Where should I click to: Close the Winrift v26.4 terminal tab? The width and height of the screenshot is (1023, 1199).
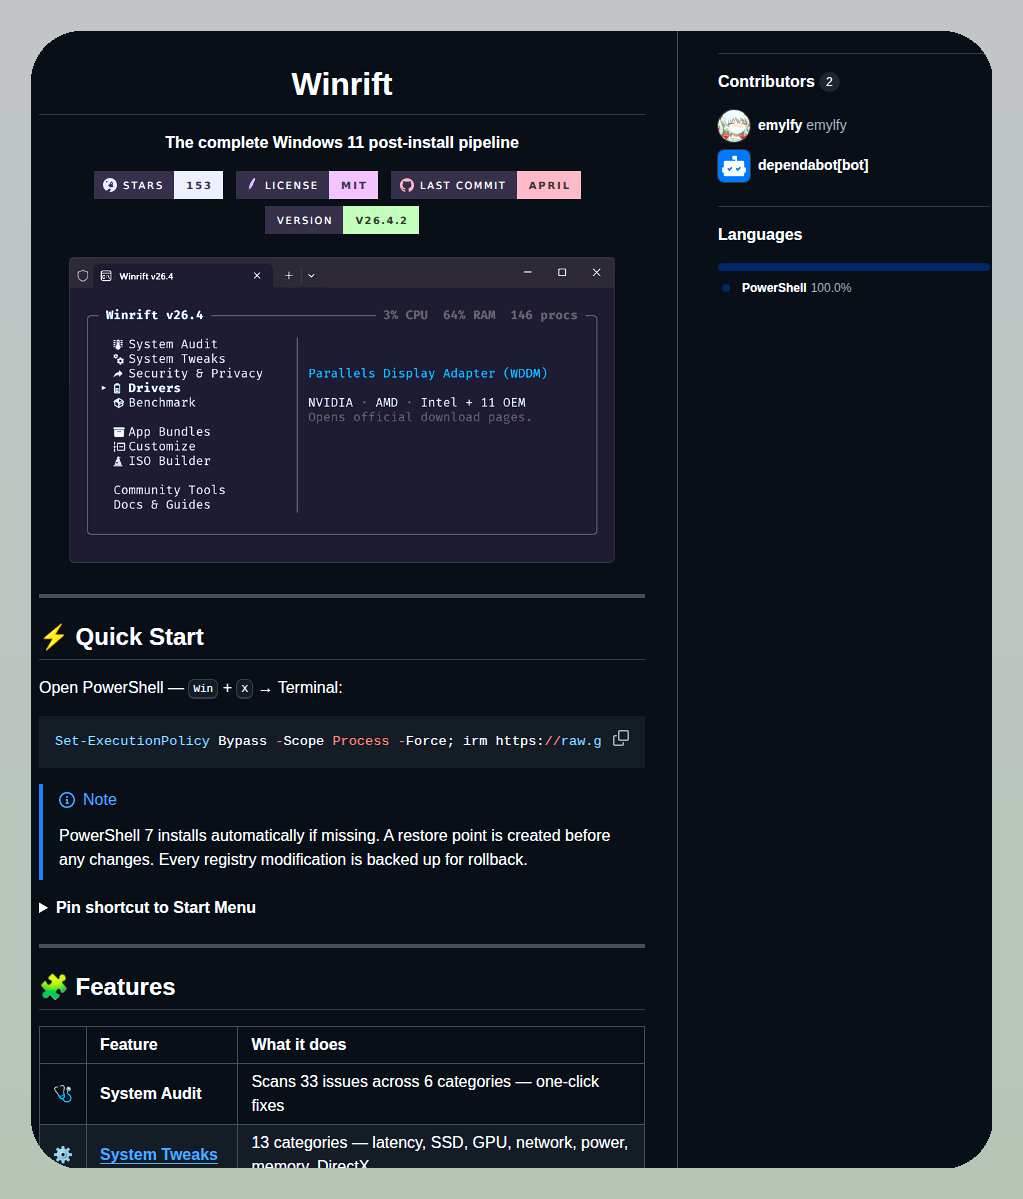(x=257, y=276)
